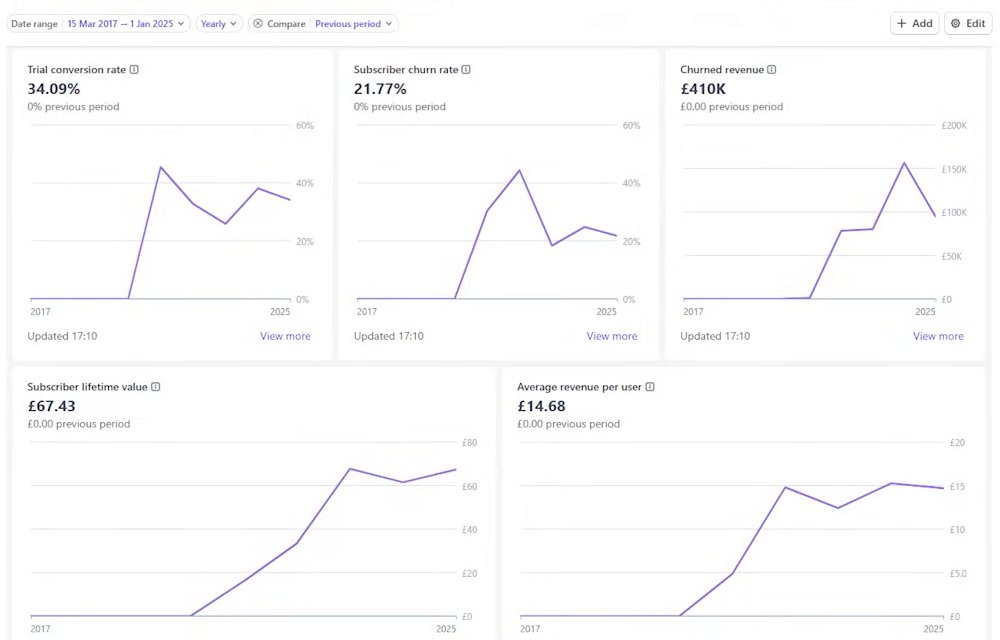
Task: Open info icon beside Trial conversion rate
Action: coord(134,69)
